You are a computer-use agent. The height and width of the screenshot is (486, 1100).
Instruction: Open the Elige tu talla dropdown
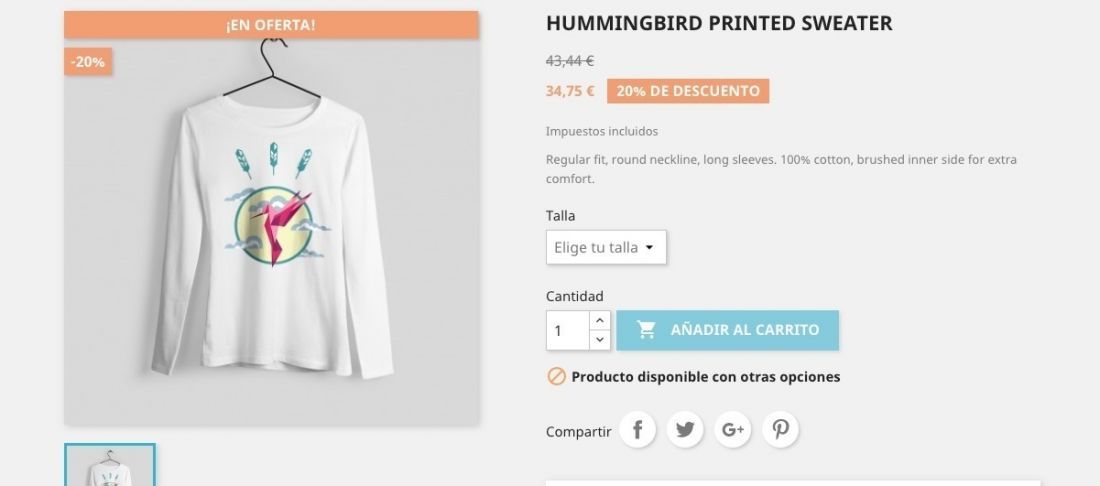(x=606, y=248)
